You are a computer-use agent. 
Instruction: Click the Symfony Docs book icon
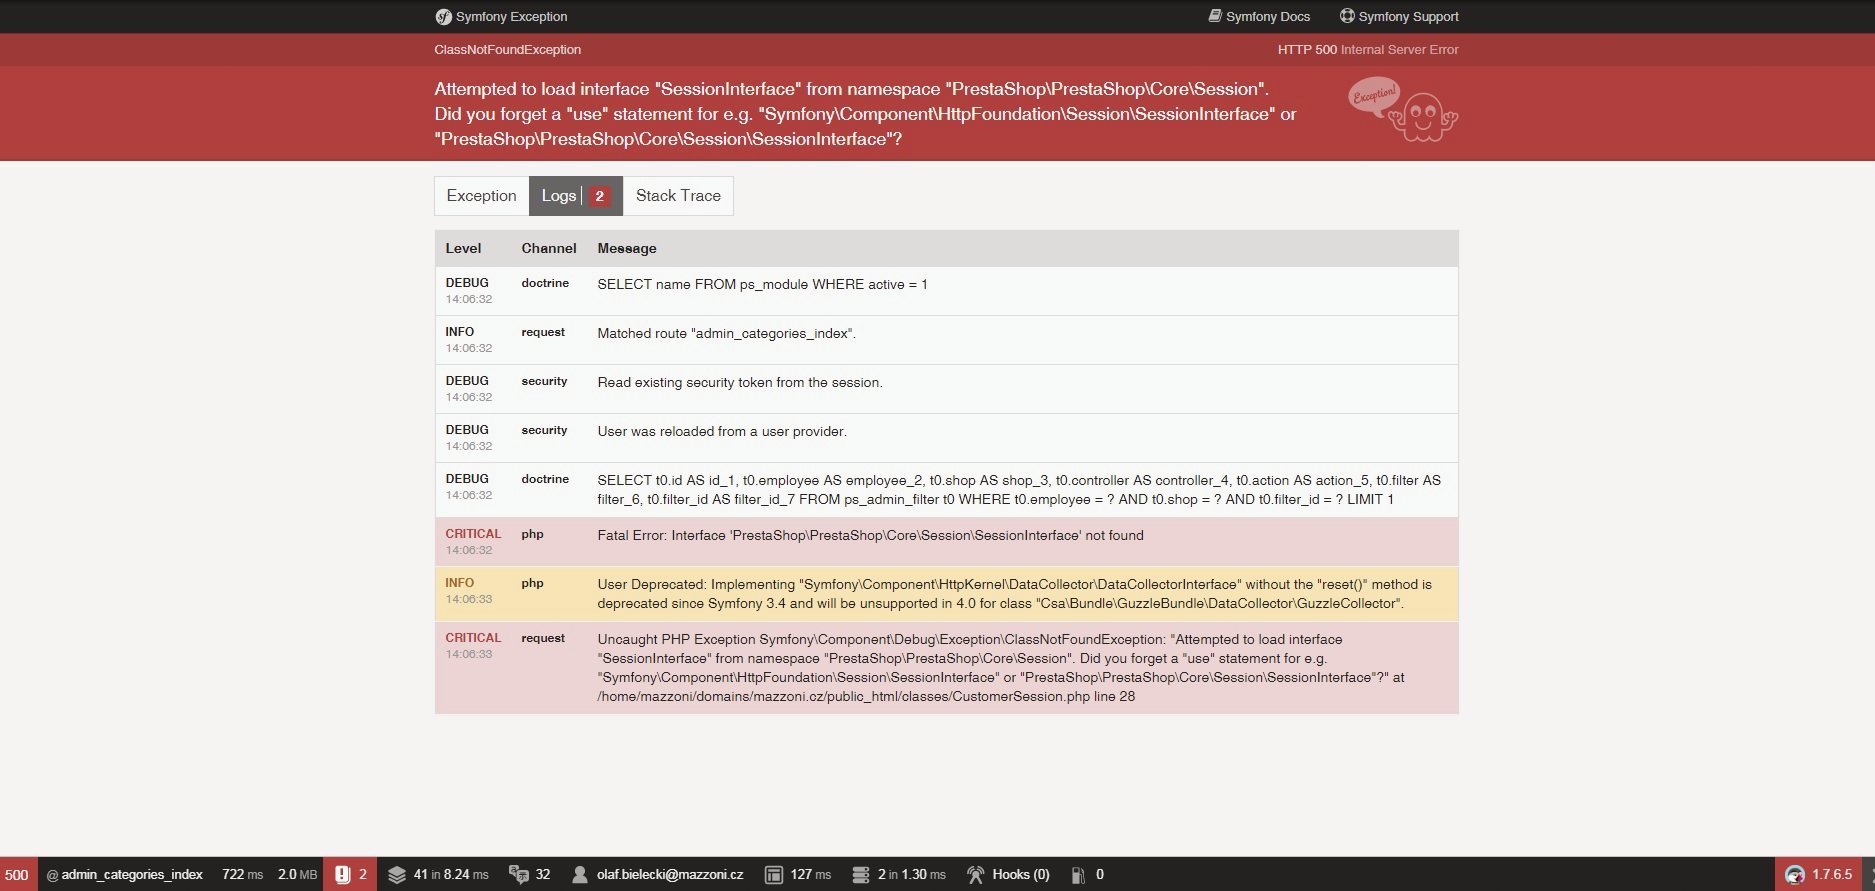(x=1215, y=16)
